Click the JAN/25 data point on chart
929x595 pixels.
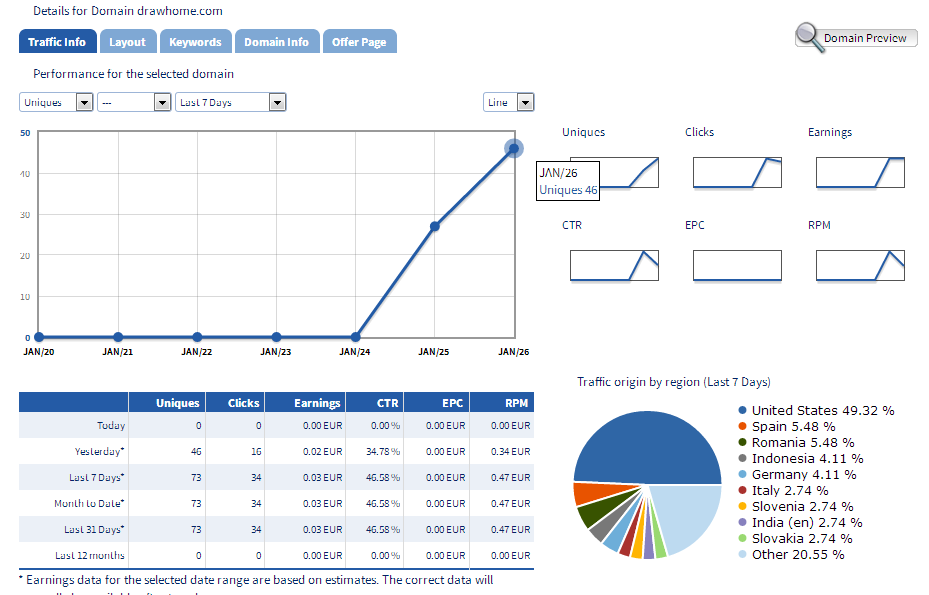435,226
